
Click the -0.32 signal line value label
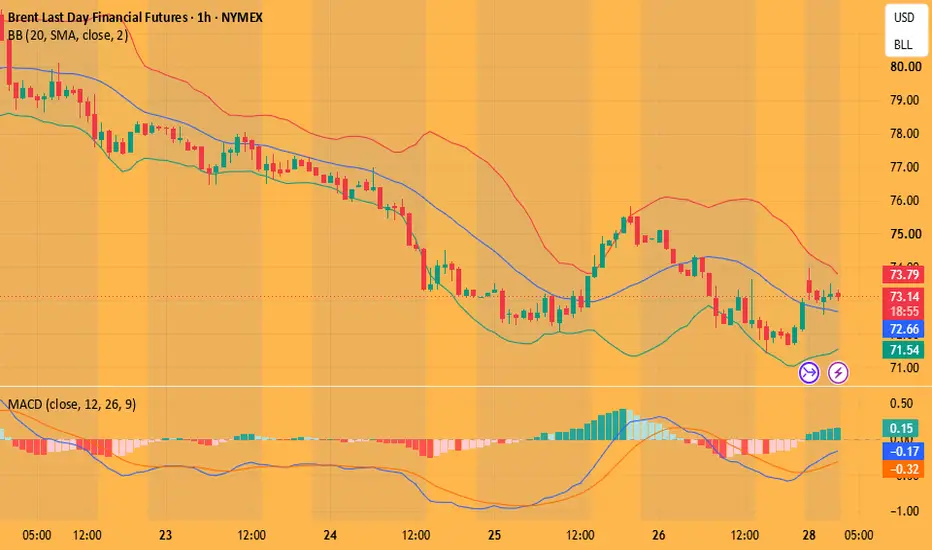pyautogui.click(x=904, y=469)
